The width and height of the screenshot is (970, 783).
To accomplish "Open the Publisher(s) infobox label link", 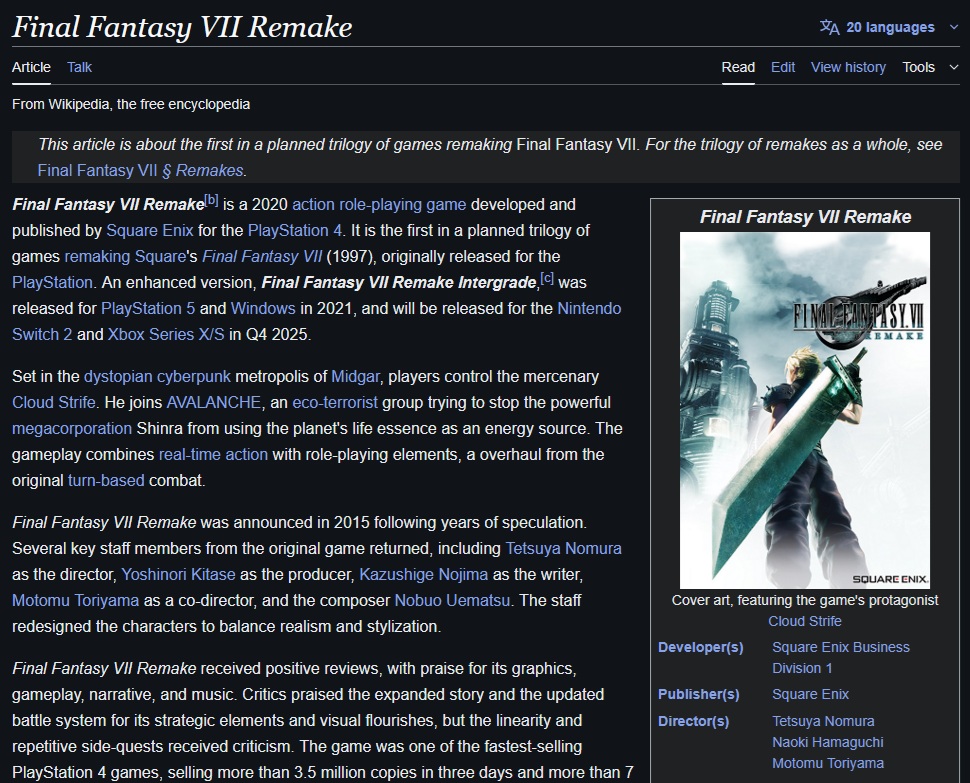I will 698,694.
